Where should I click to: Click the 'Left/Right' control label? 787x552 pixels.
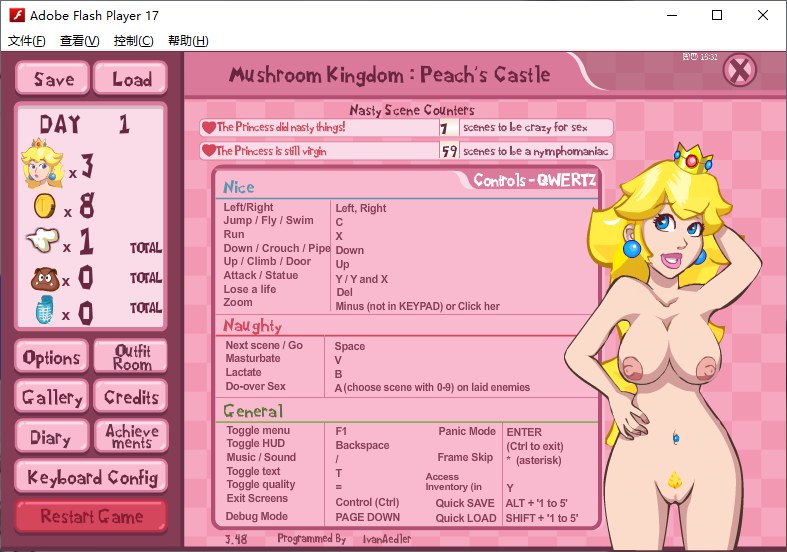248,207
